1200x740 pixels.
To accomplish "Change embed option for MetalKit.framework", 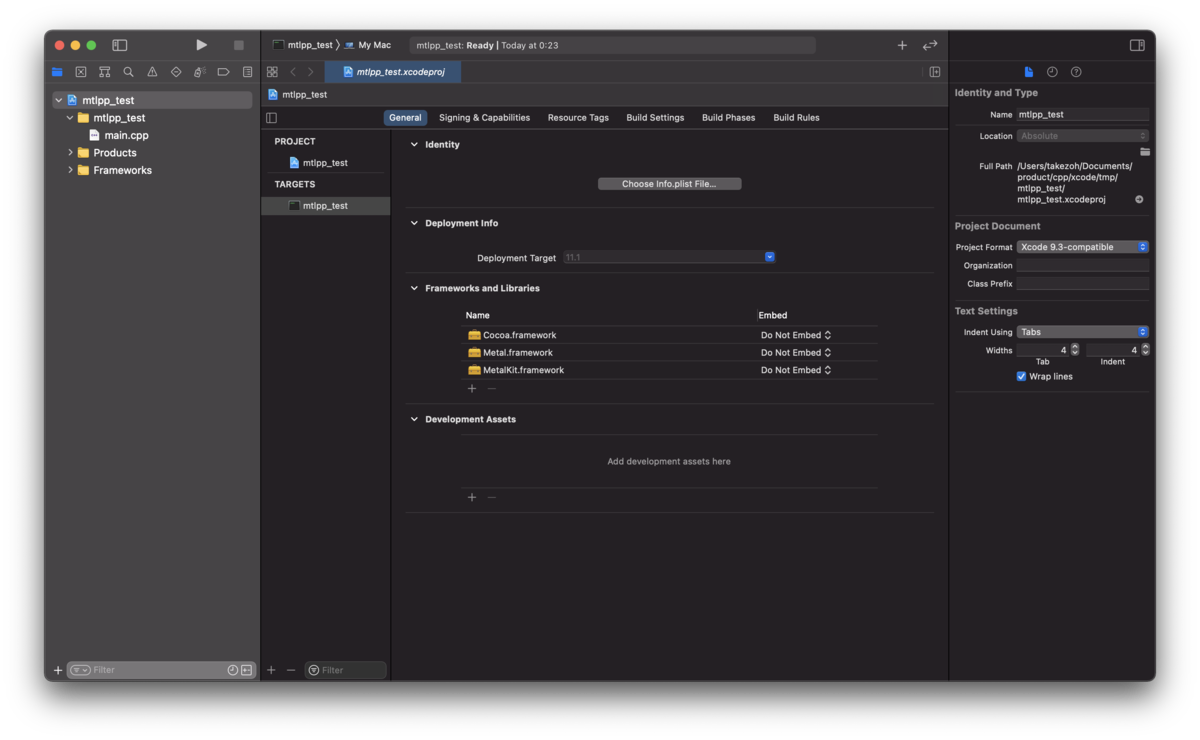I will tap(796, 370).
